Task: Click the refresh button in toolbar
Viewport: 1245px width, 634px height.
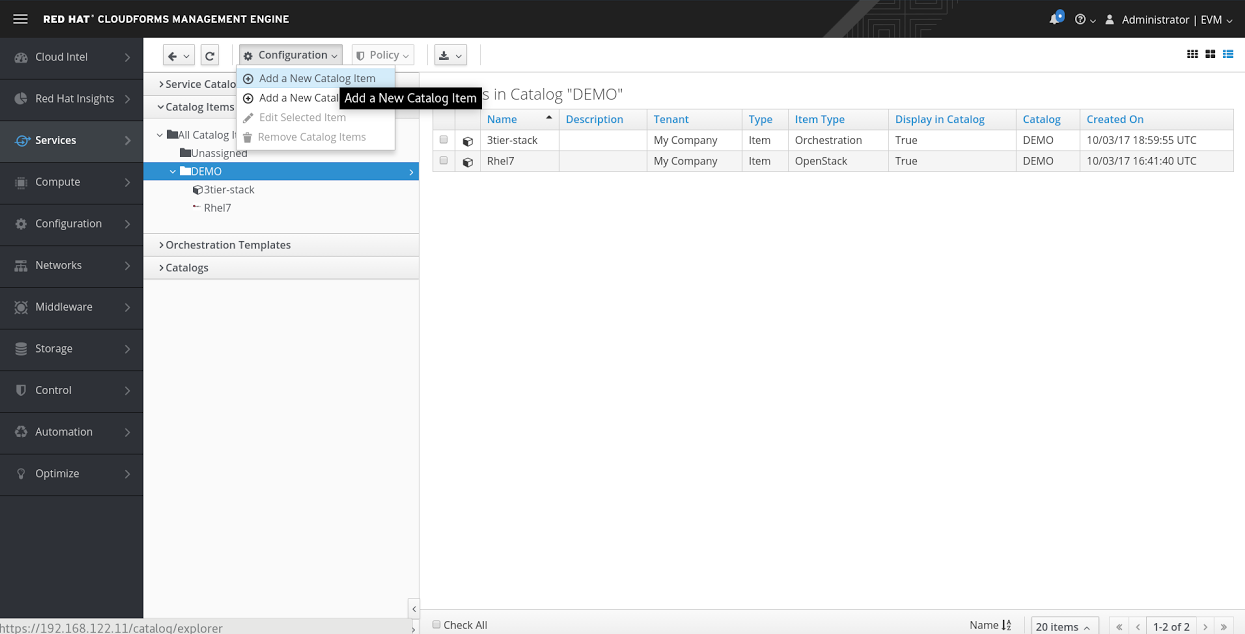Action: click(209, 56)
